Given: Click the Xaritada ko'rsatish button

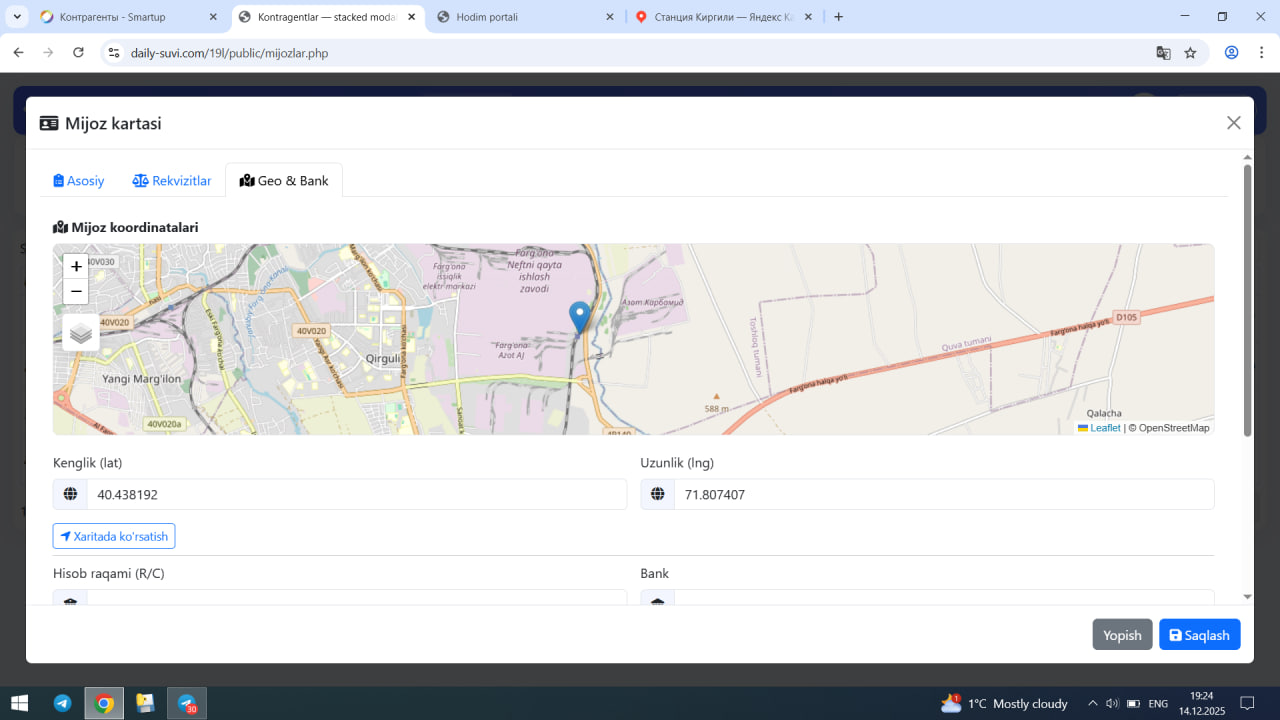Looking at the screenshot, I should (x=114, y=536).
